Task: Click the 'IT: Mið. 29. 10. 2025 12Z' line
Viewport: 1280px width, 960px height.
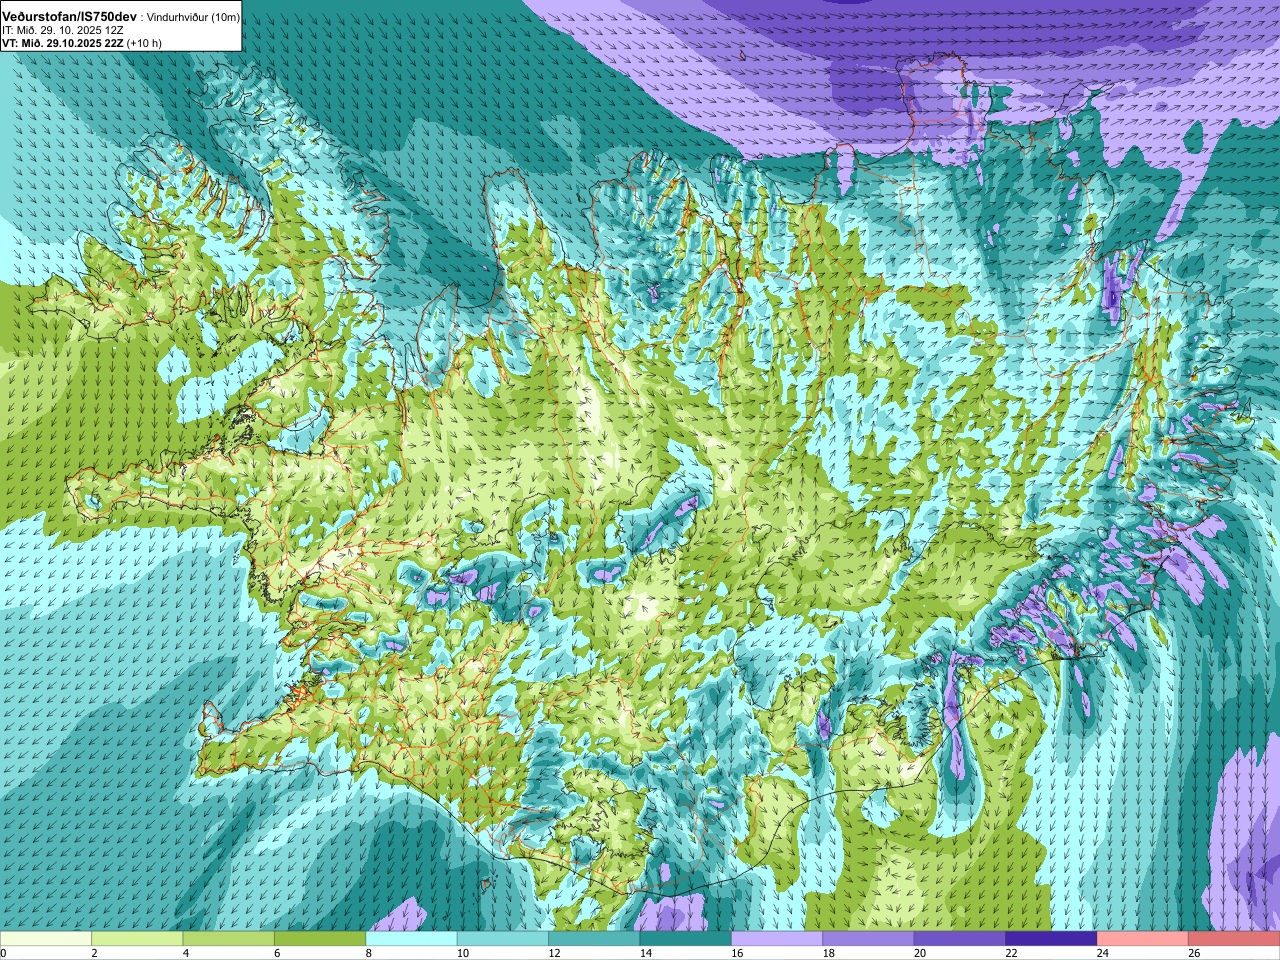Action: [63, 31]
